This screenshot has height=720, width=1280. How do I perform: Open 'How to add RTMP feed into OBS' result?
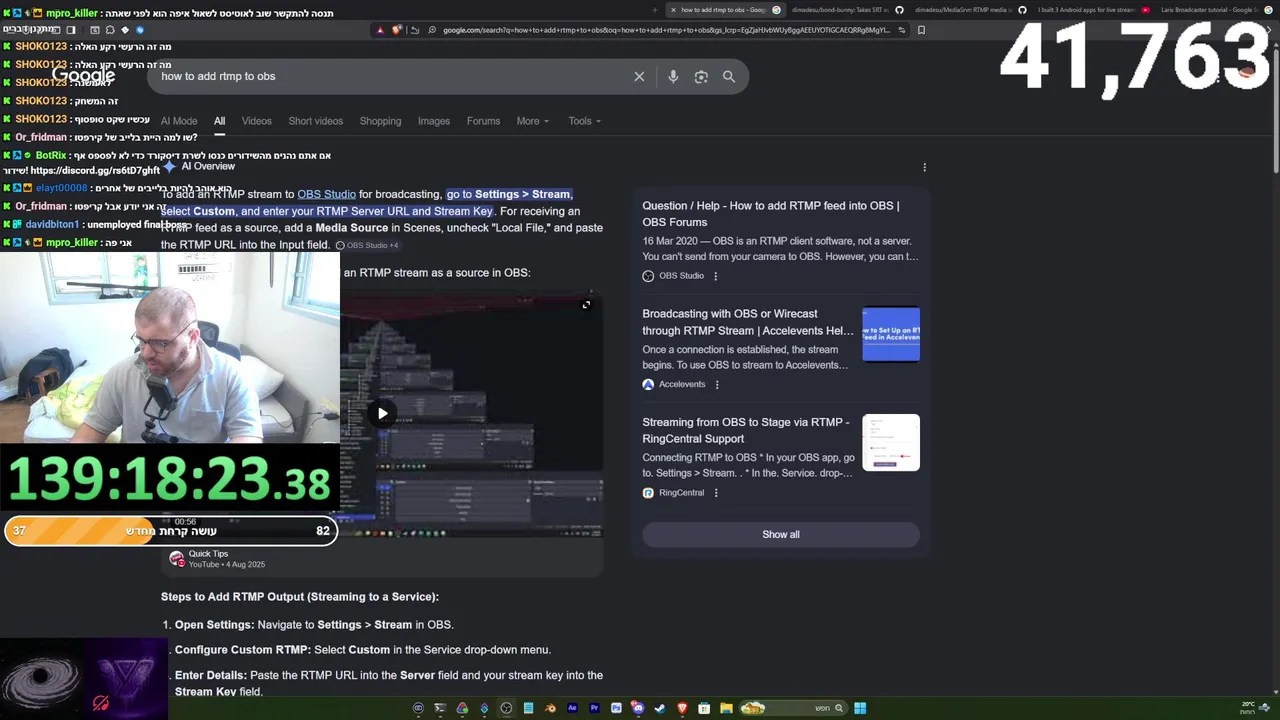click(x=771, y=214)
